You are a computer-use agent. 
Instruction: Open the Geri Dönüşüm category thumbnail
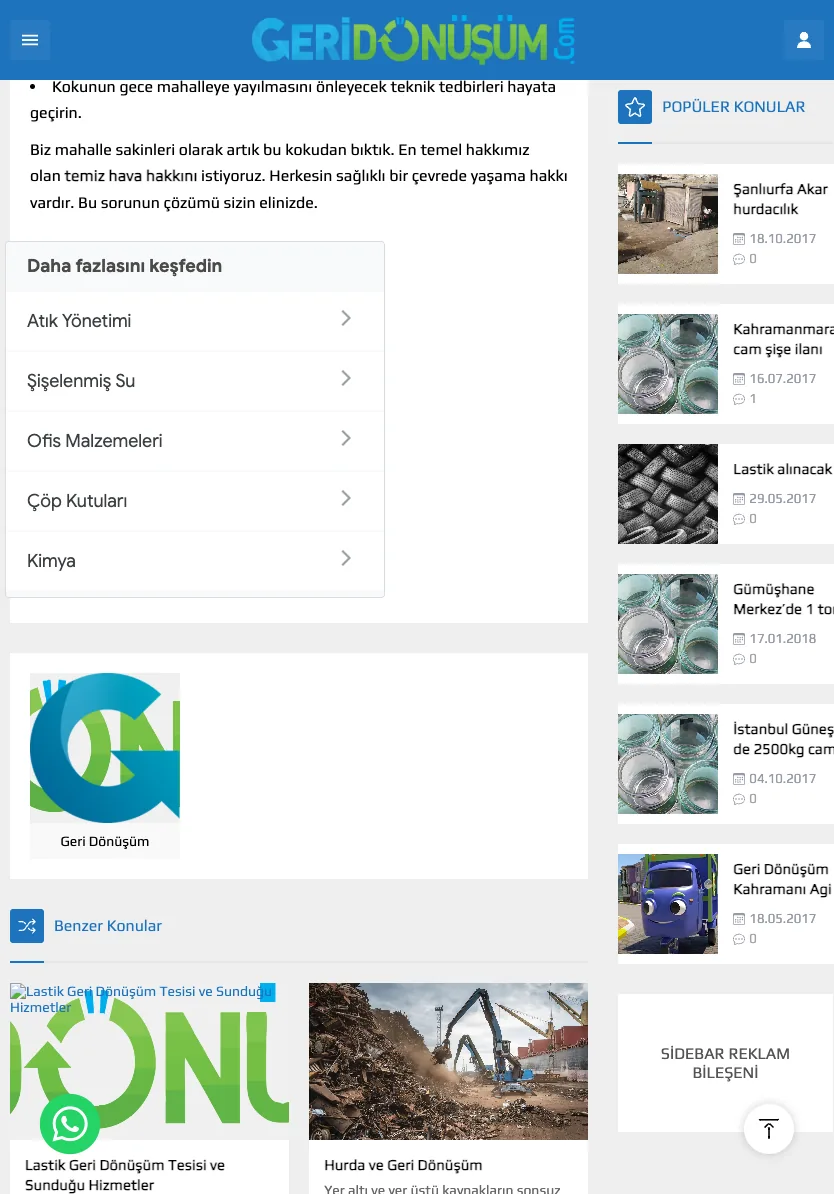(105, 748)
